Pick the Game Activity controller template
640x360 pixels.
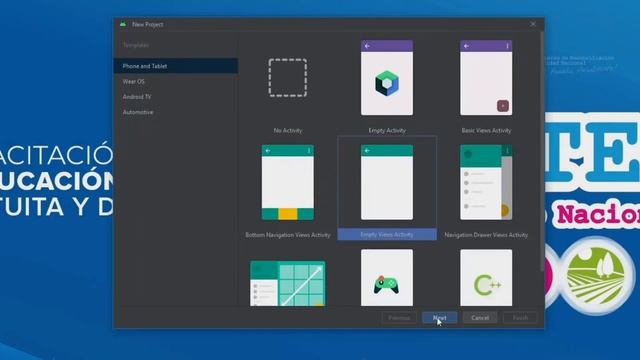[x=387, y=278]
